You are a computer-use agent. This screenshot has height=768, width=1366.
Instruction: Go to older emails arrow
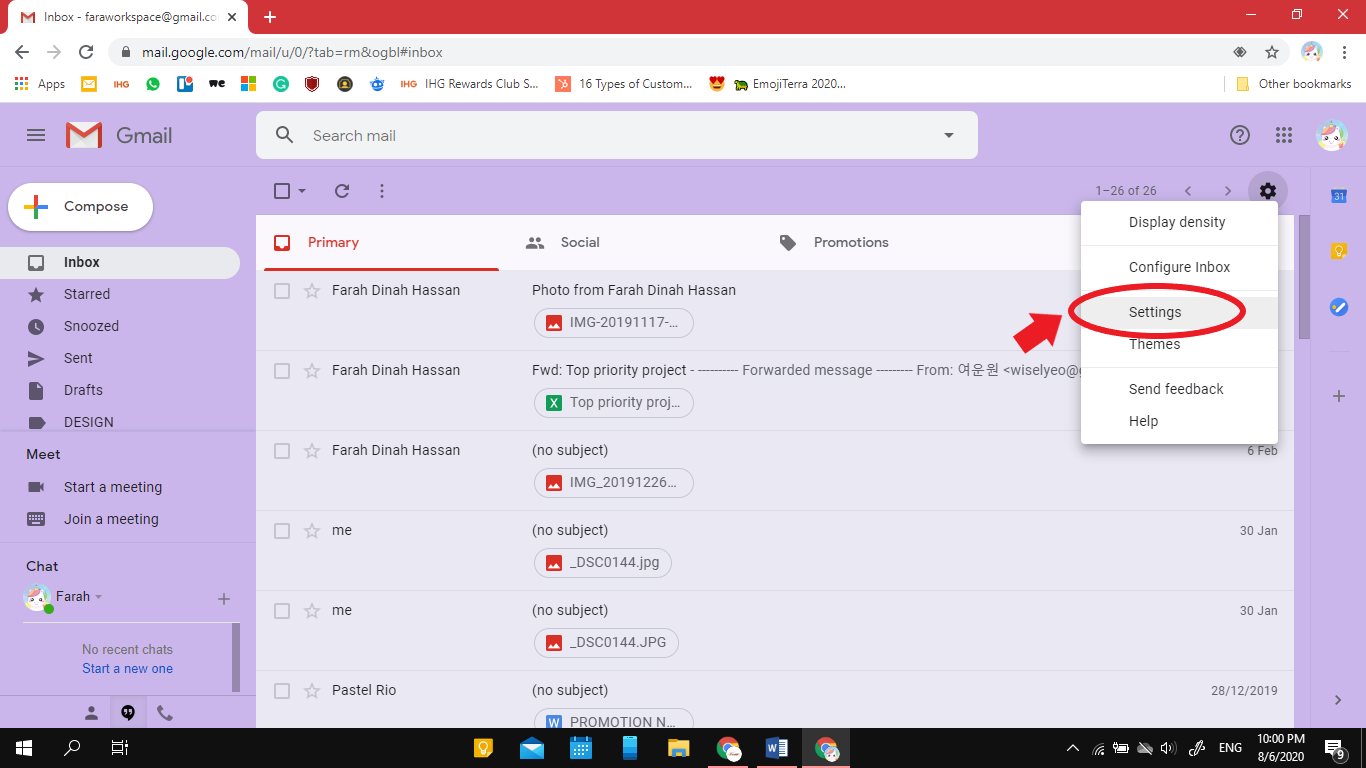[x=1228, y=191]
